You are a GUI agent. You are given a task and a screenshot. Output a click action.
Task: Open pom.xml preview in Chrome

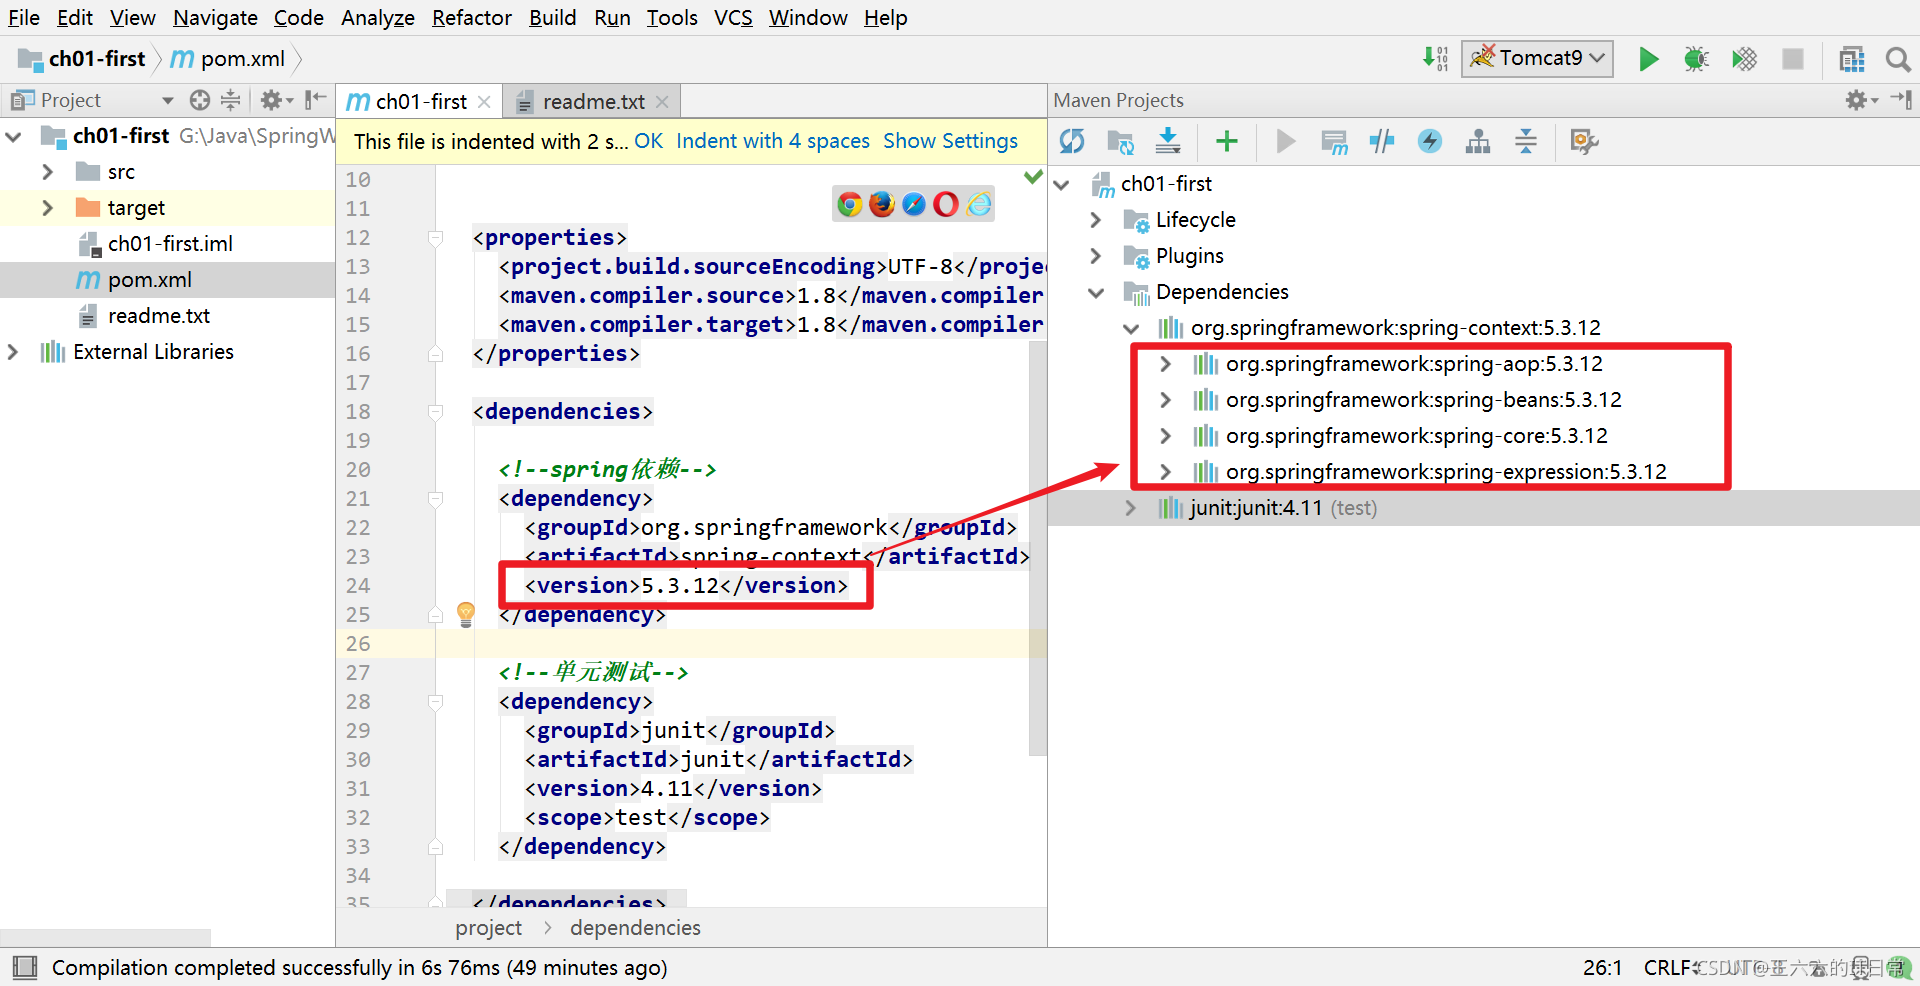(850, 204)
